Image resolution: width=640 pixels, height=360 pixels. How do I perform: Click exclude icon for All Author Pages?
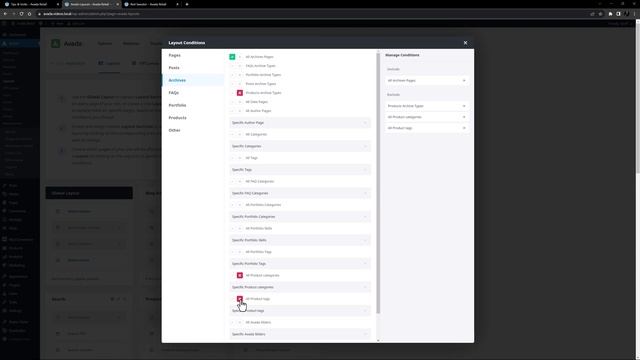[240, 111]
